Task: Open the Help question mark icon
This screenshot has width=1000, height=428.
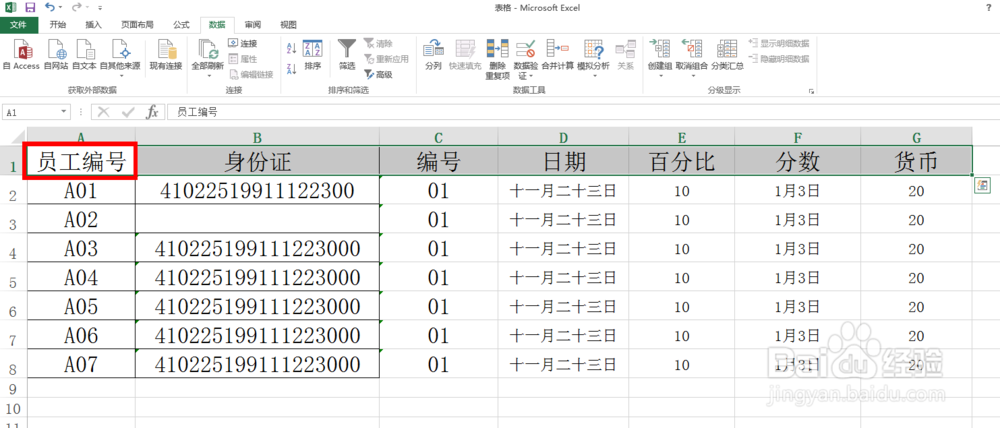Action: click(988, 8)
